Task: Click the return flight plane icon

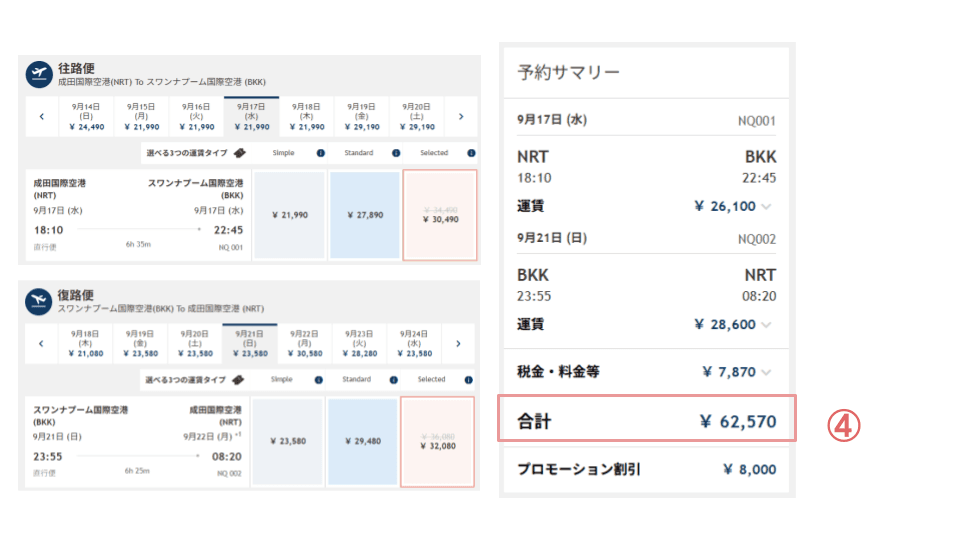Action: 39,301
